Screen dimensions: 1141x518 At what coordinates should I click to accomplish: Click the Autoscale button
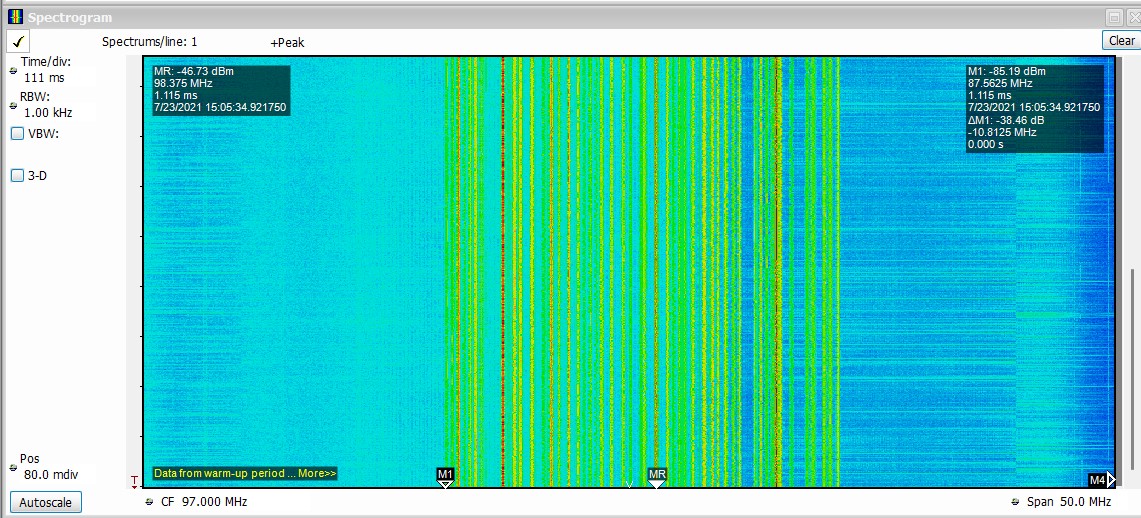(46, 502)
